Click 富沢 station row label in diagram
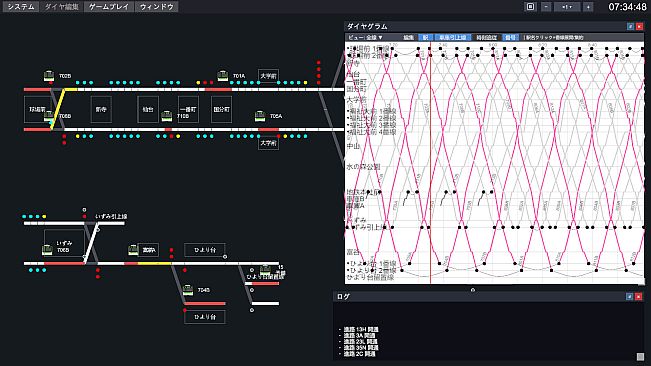 tap(353, 252)
